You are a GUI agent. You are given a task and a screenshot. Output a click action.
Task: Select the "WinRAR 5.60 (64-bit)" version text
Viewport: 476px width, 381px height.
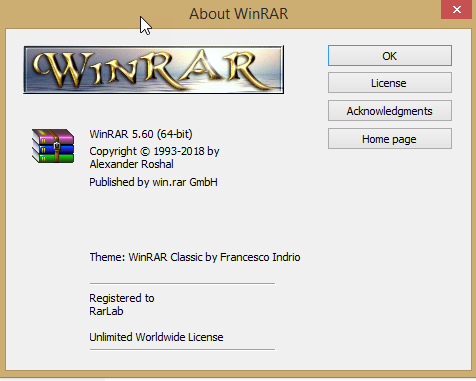click(141, 134)
